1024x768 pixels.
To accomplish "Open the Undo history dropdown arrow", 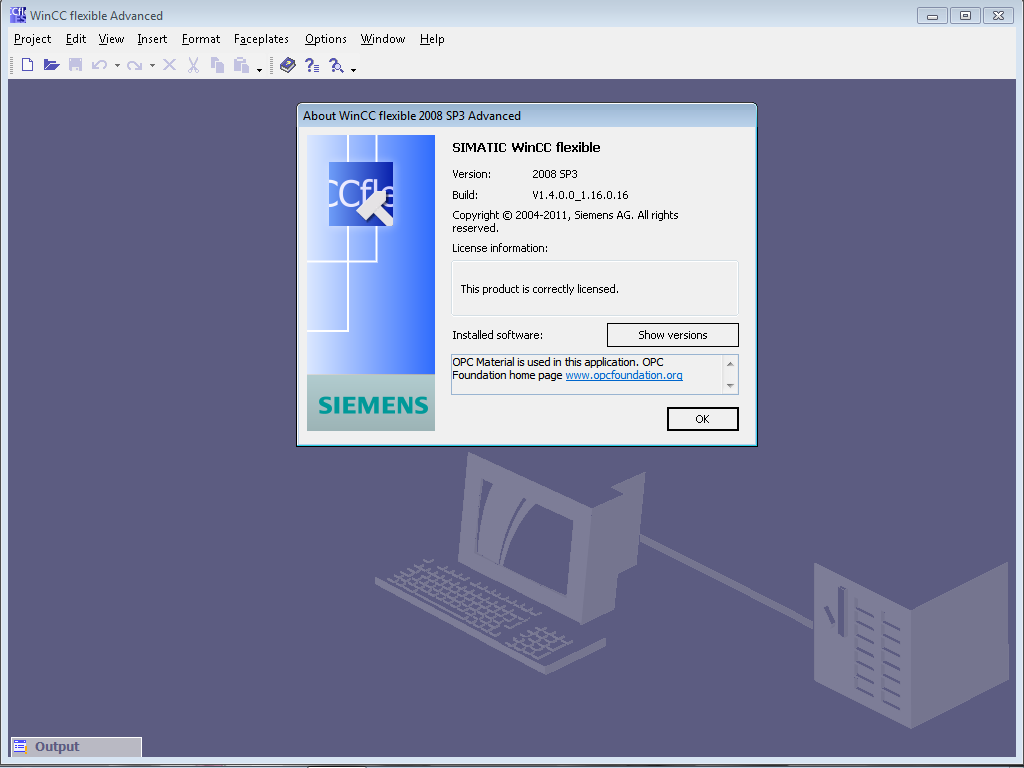I will click(x=117, y=64).
